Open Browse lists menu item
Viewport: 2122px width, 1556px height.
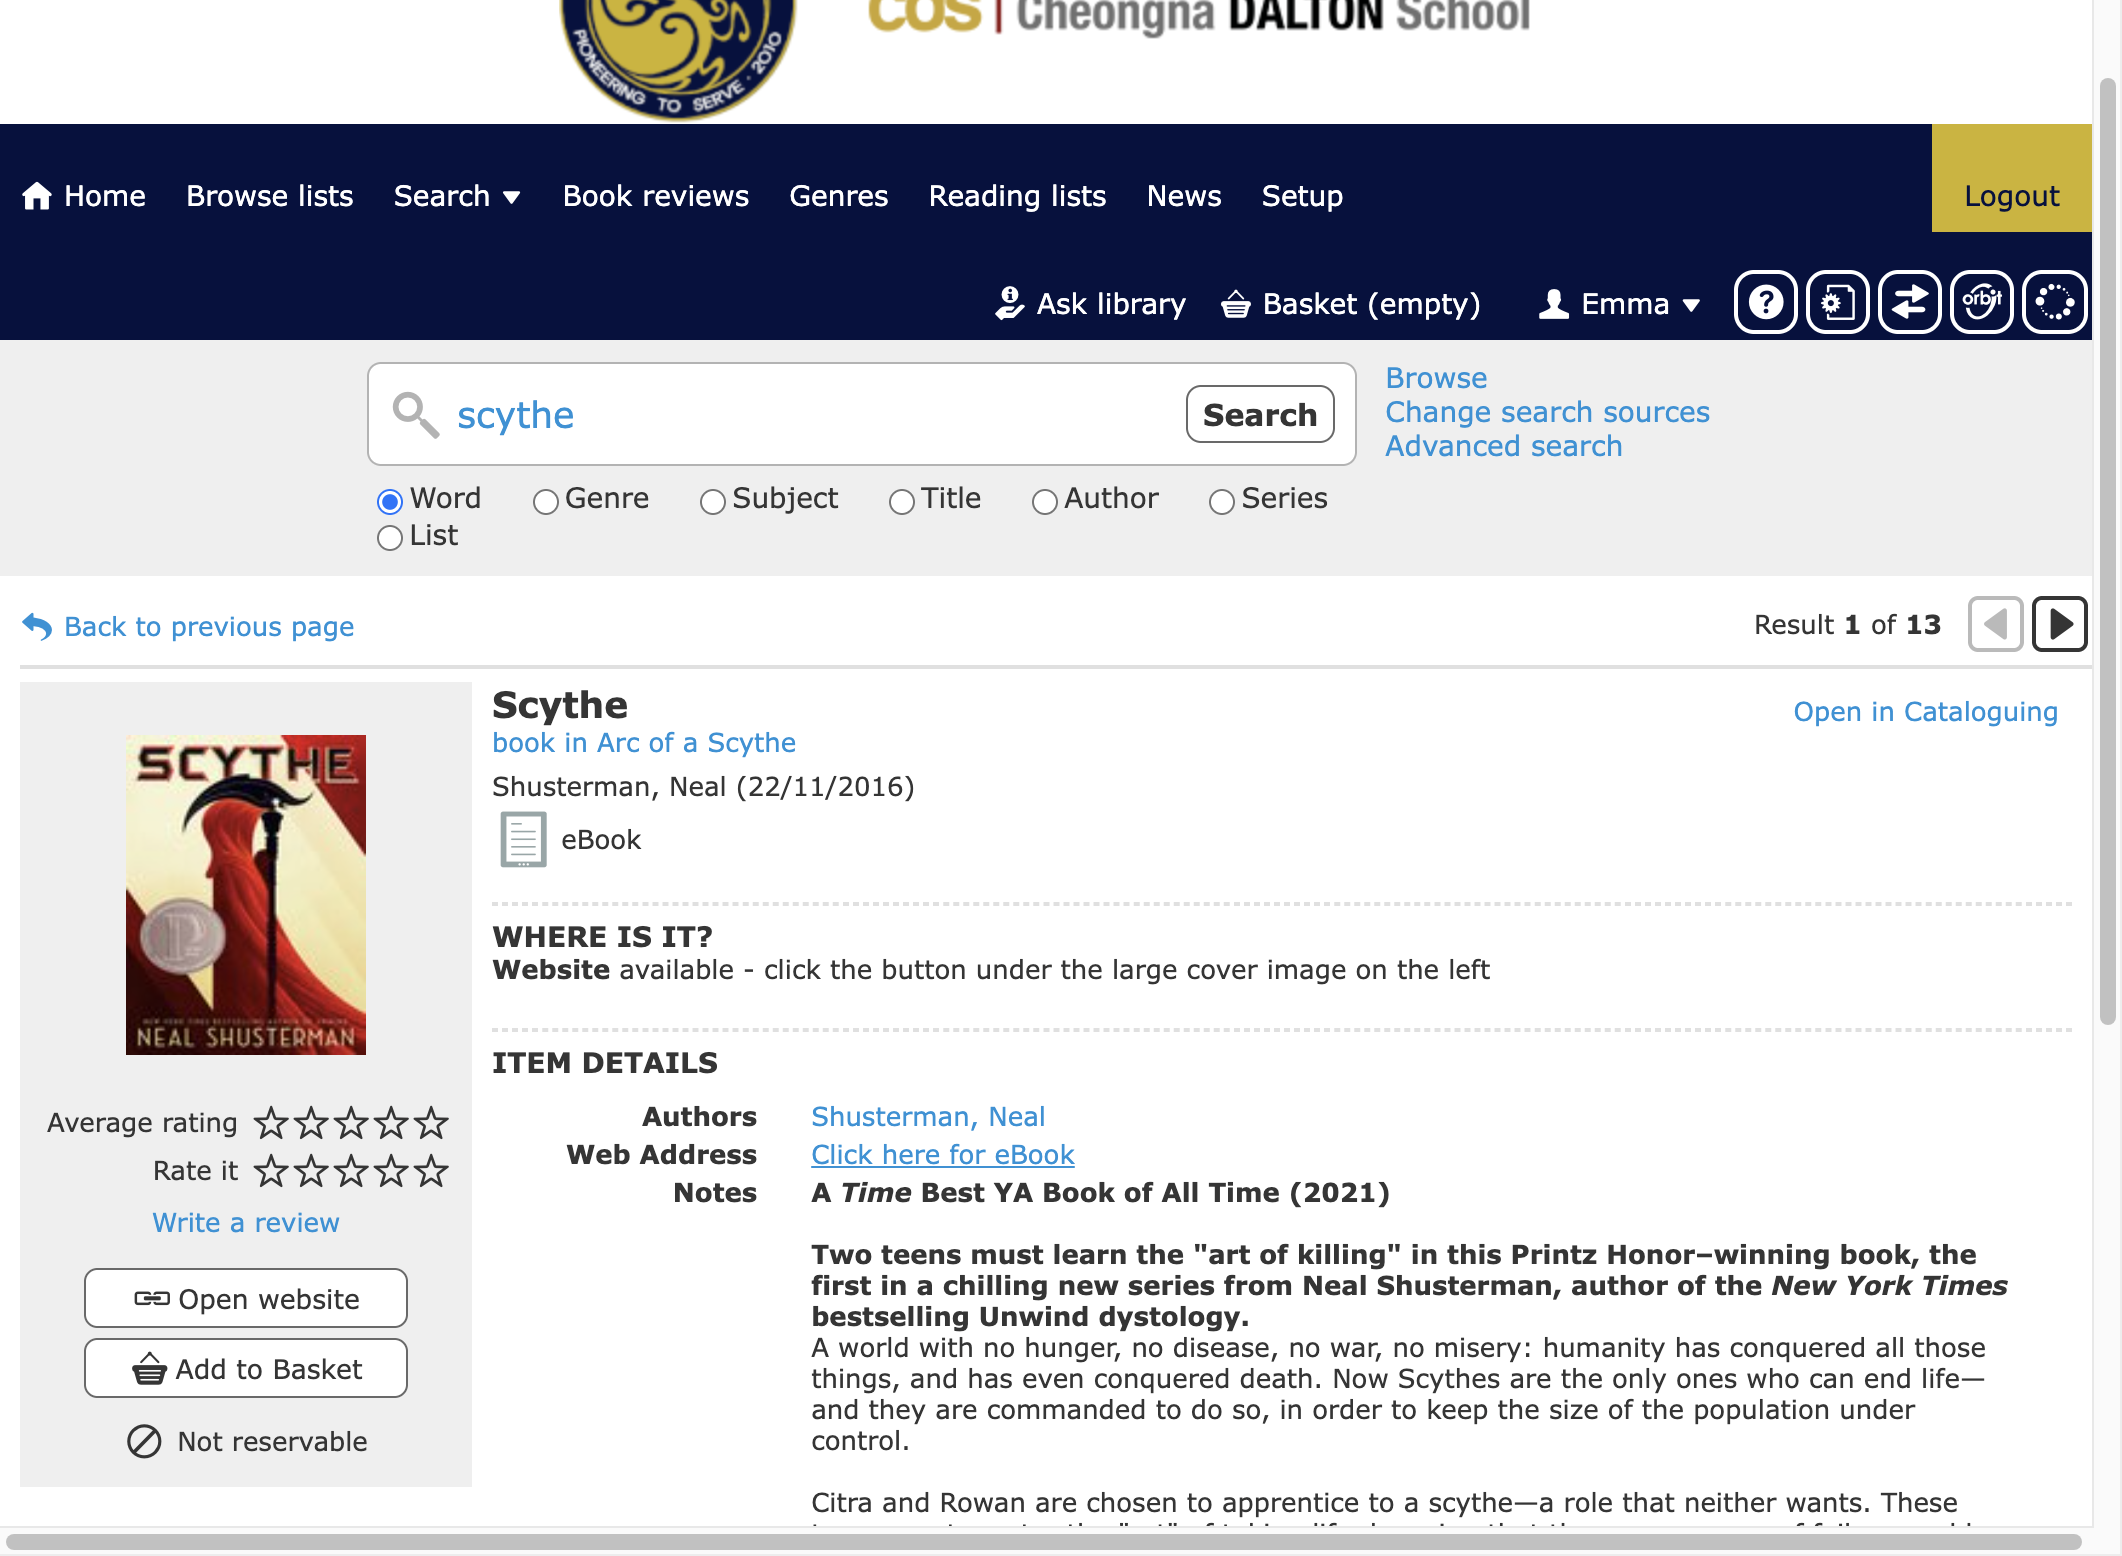(x=270, y=196)
